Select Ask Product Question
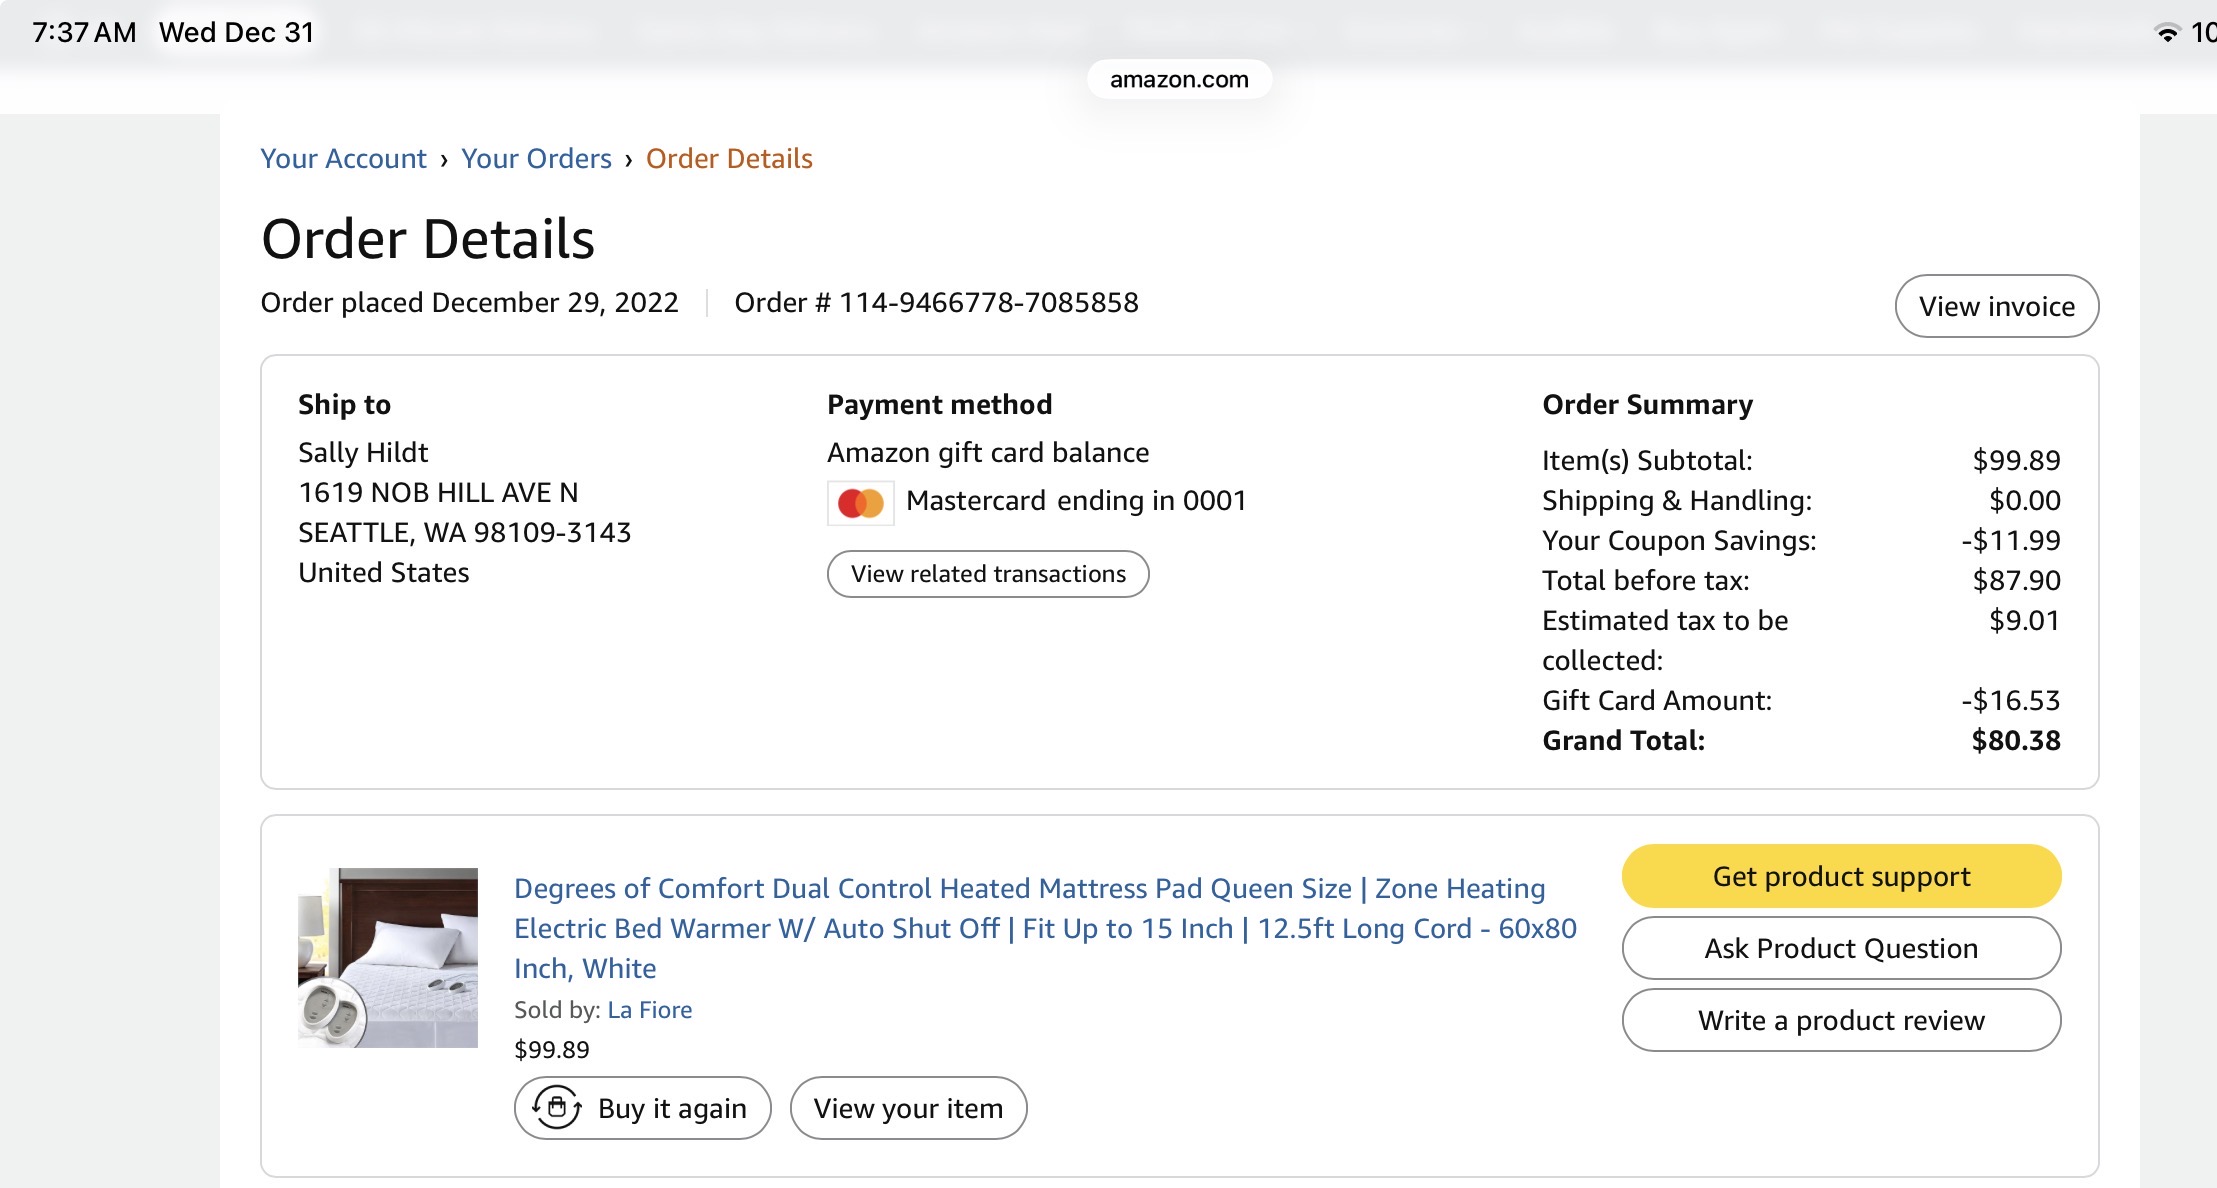 pyautogui.click(x=1841, y=948)
